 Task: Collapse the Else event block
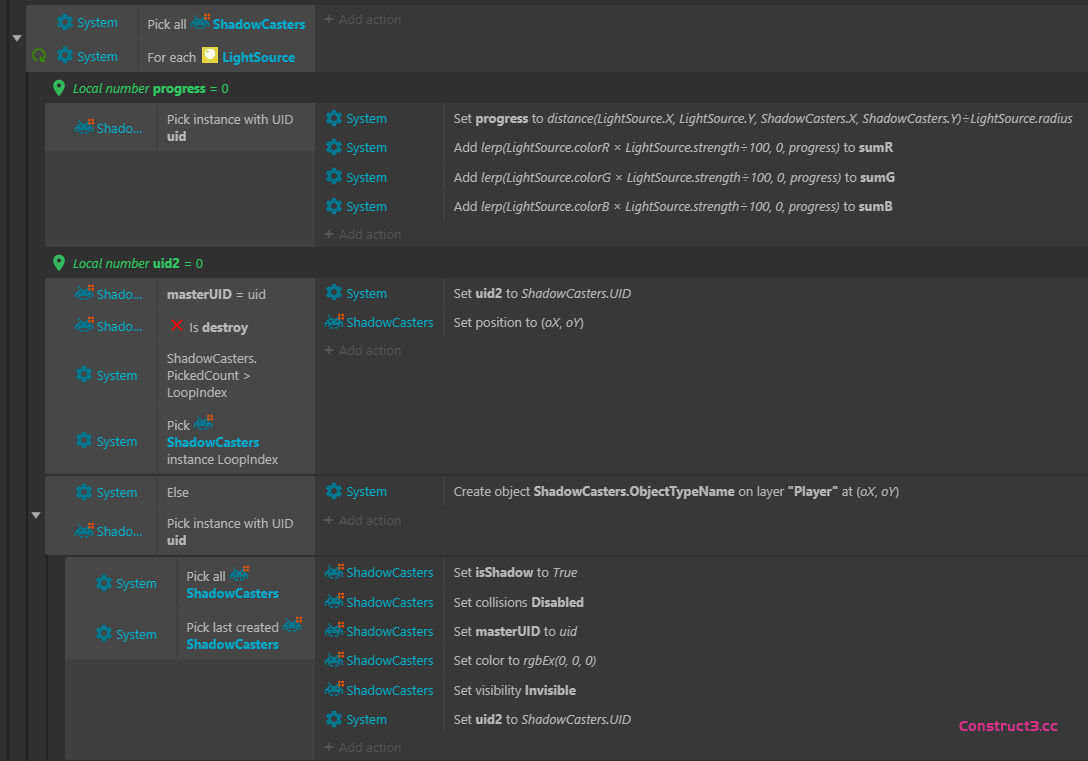pos(36,515)
